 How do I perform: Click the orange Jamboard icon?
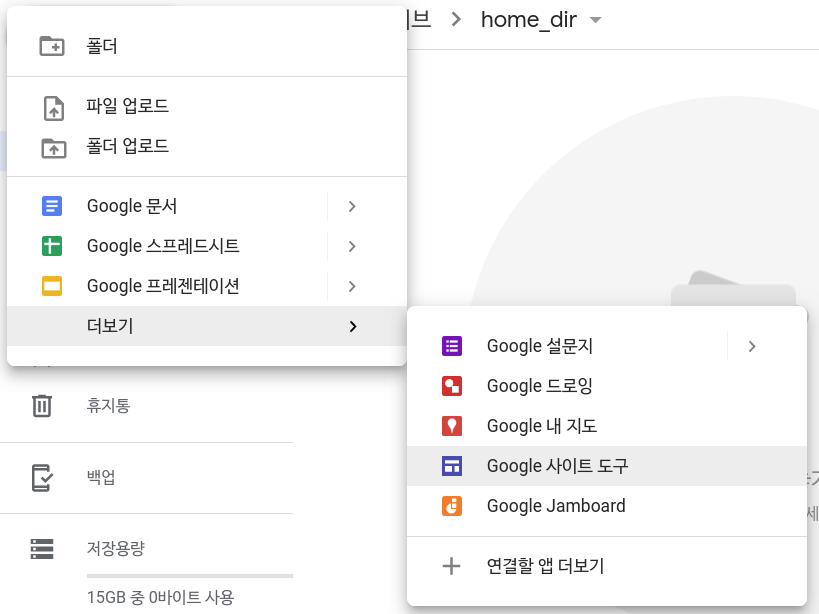(452, 506)
